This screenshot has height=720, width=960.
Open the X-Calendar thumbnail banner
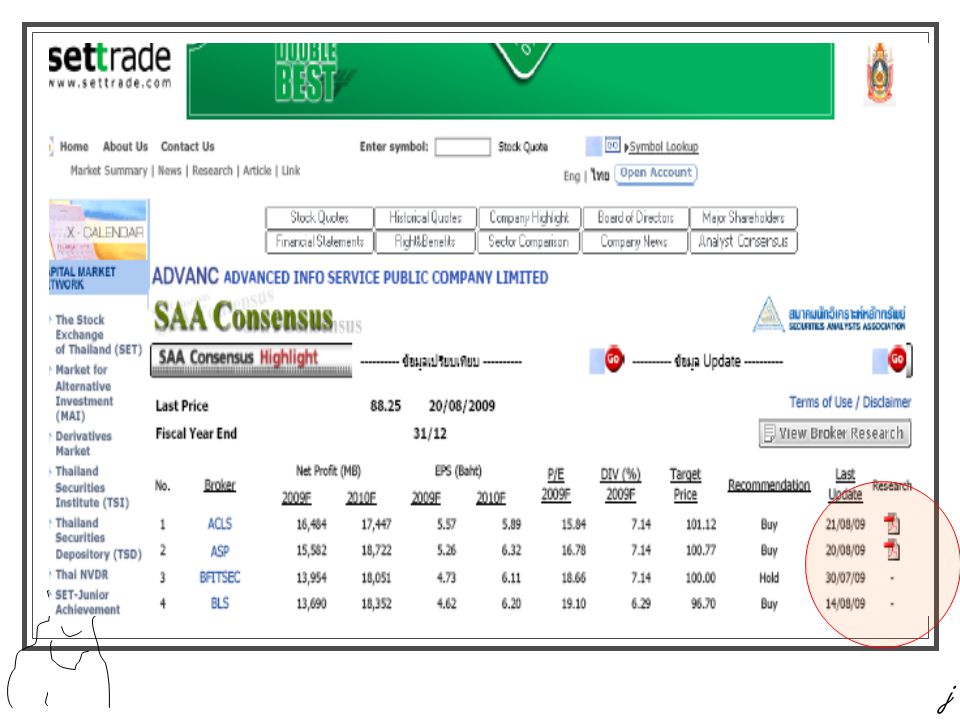click(98, 230)
